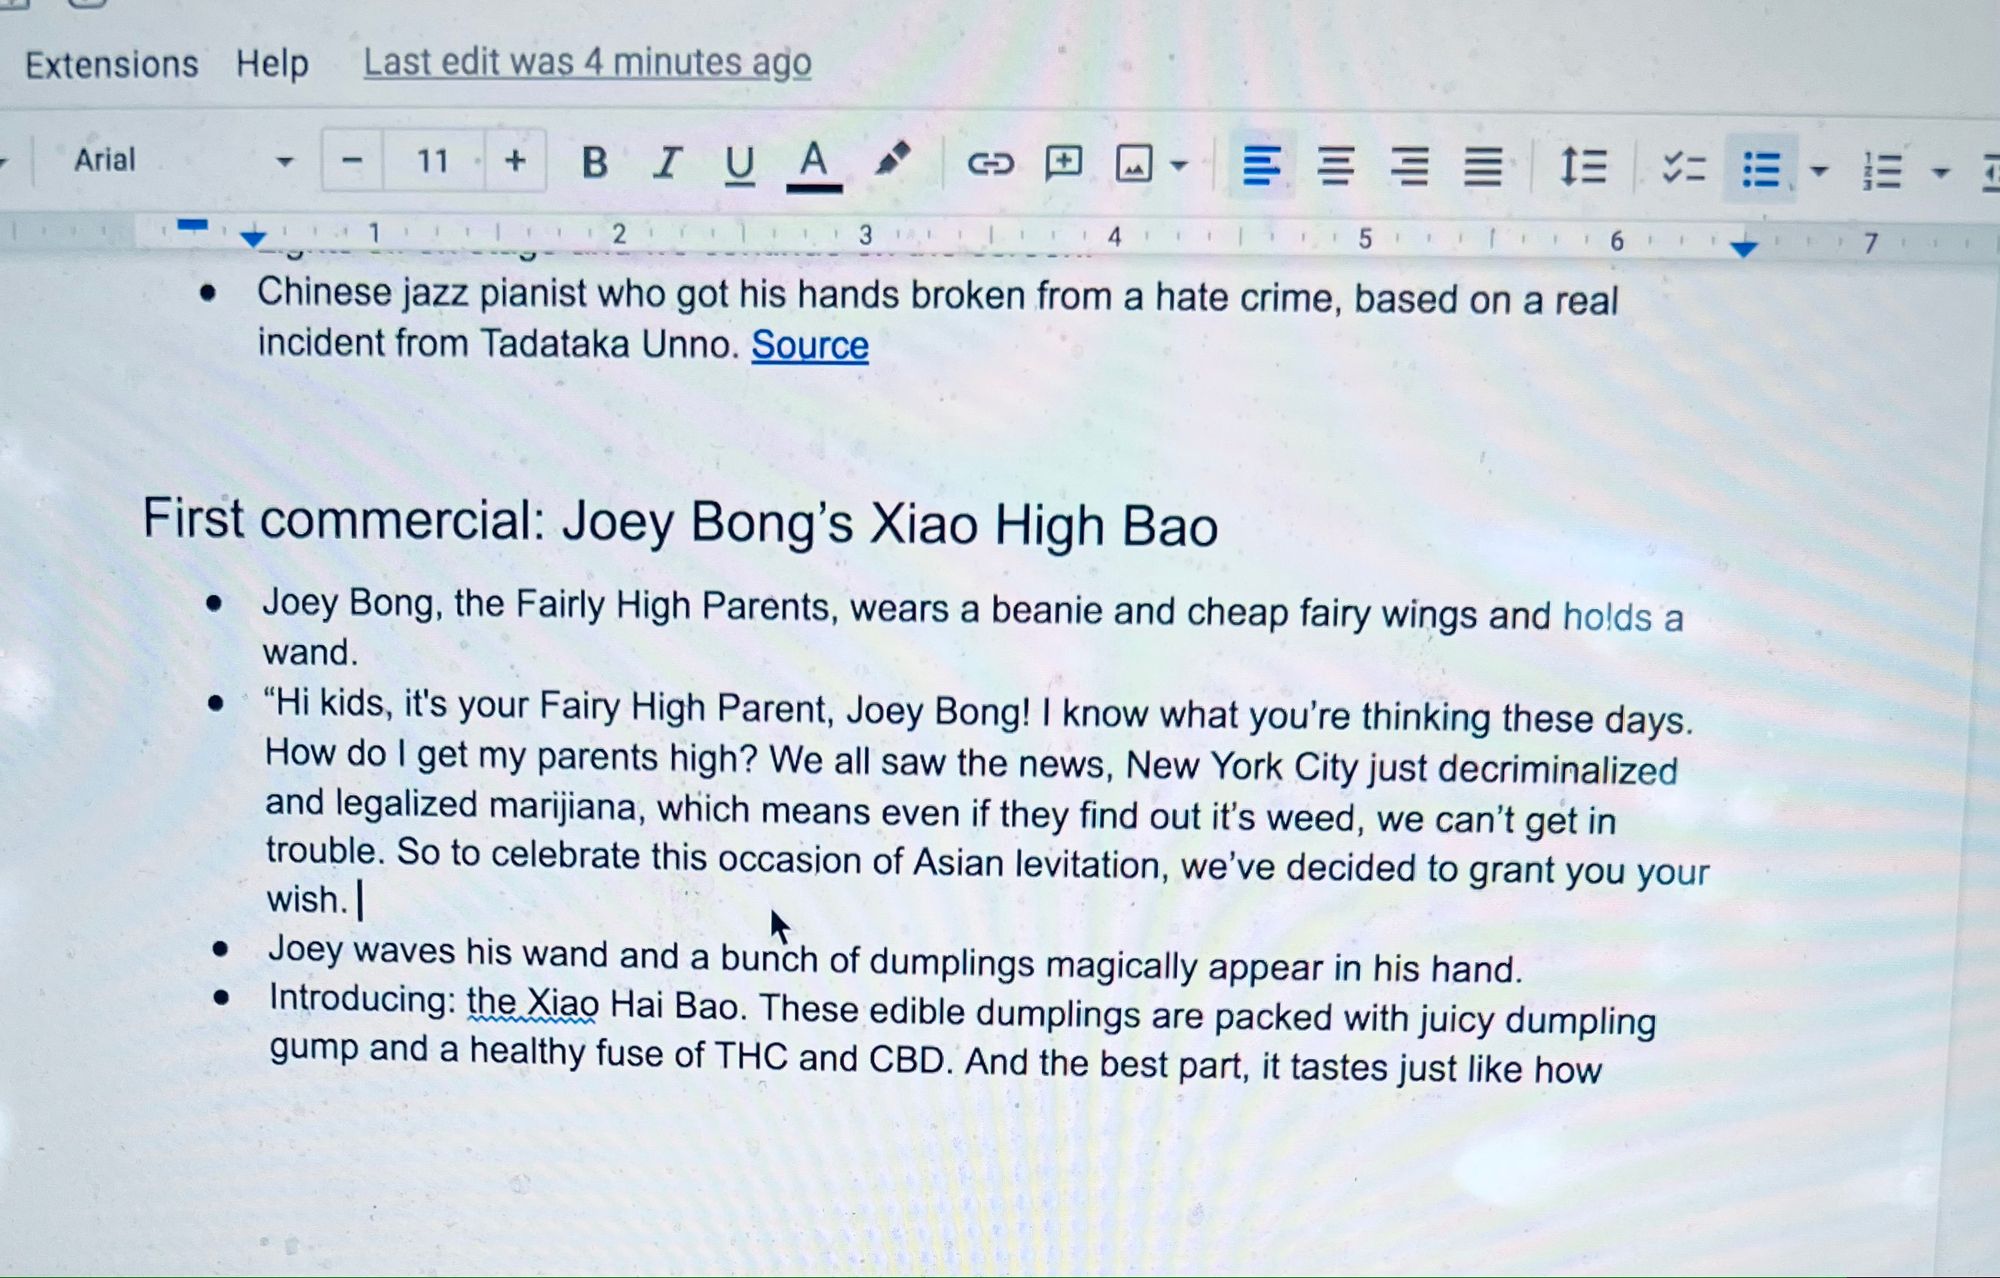This screenshot has height=1278, width=2000.
Task: Open line and paragraph spacing
Action: (1583, 167)
